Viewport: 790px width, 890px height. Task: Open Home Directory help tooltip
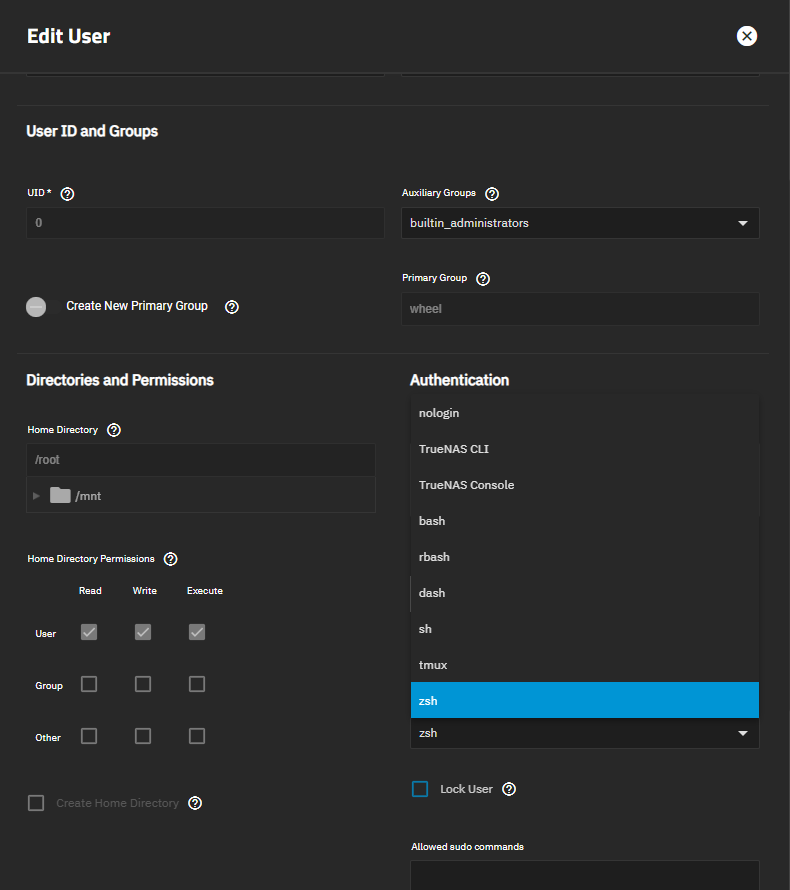coord(114,430)
